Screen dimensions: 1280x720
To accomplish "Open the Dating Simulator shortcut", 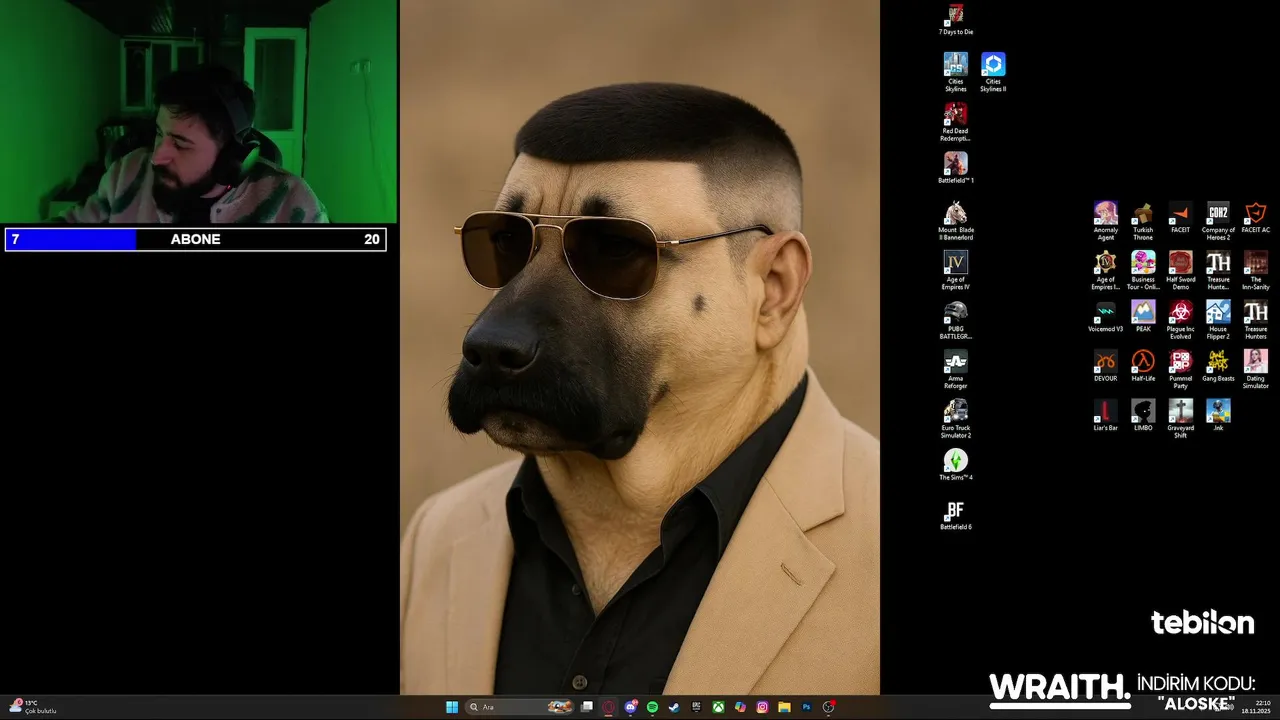I will tap(1256, 368).
